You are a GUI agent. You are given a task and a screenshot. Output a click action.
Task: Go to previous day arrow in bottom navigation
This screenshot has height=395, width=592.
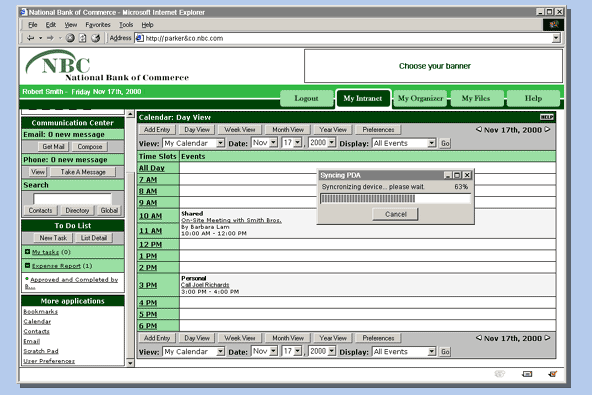point(479,338)
